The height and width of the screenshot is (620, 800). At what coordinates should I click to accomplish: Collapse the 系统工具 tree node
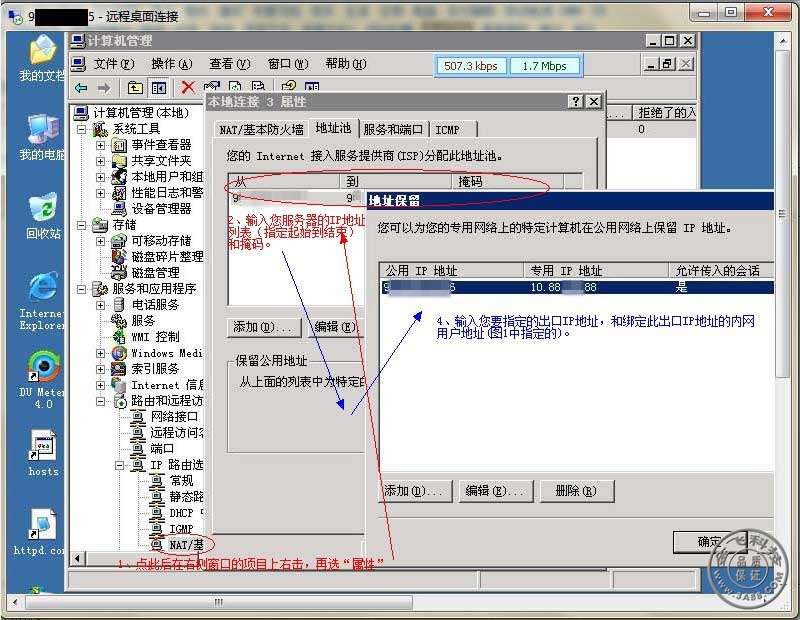pyautogui.click(x=83, y=129)
